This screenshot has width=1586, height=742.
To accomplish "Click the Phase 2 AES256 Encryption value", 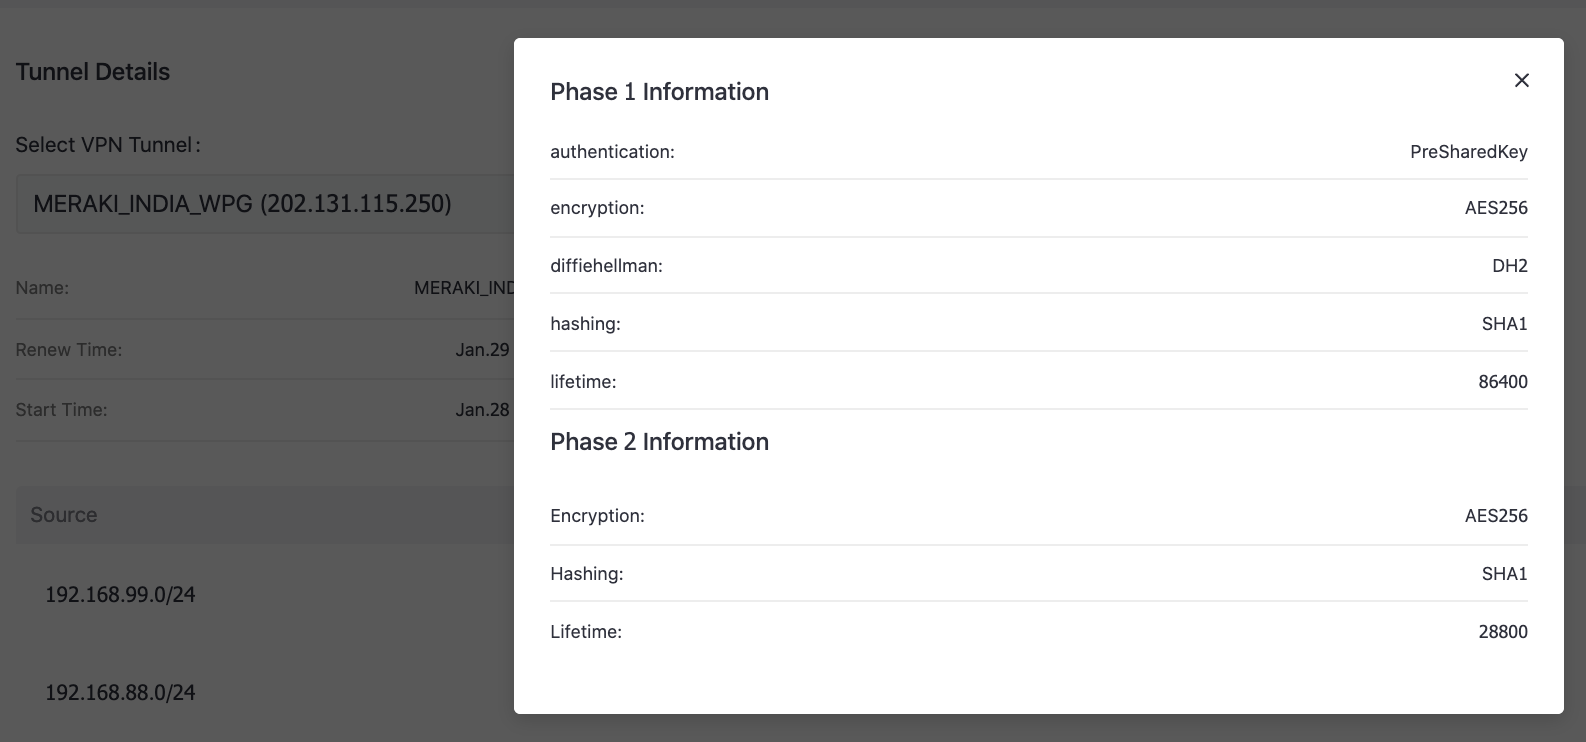I will pyautogui.click(x=1495, y=516).
